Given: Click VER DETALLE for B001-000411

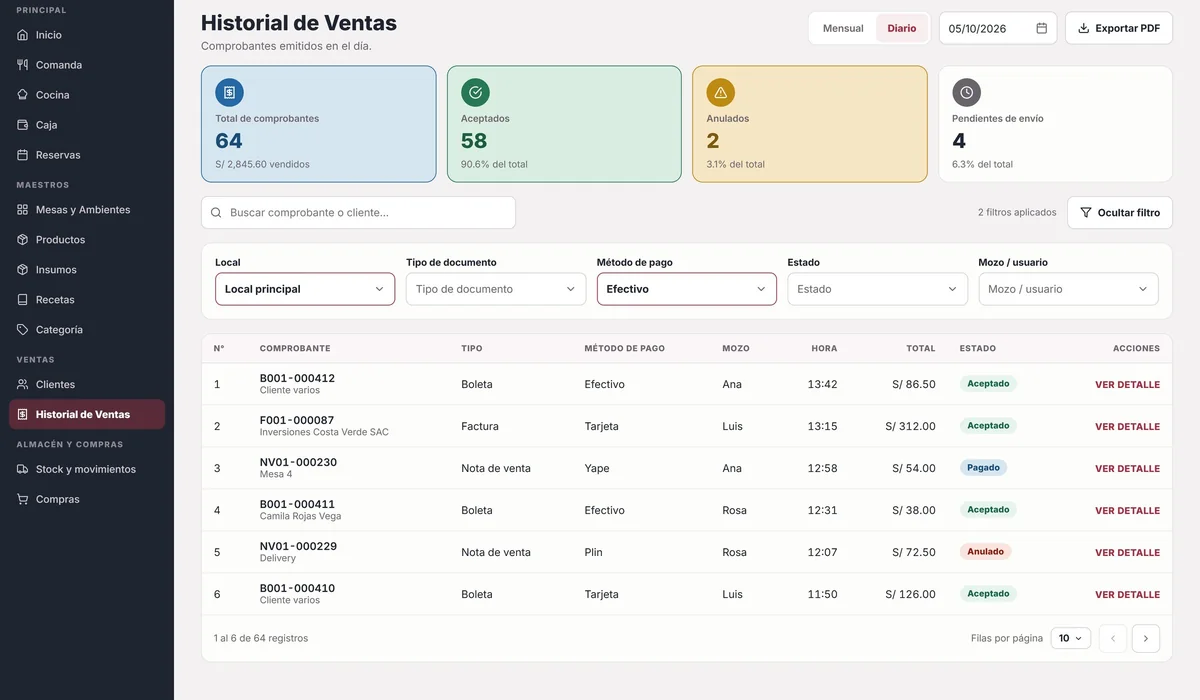Looking at the screenshot, I should tap(1127, 511).
